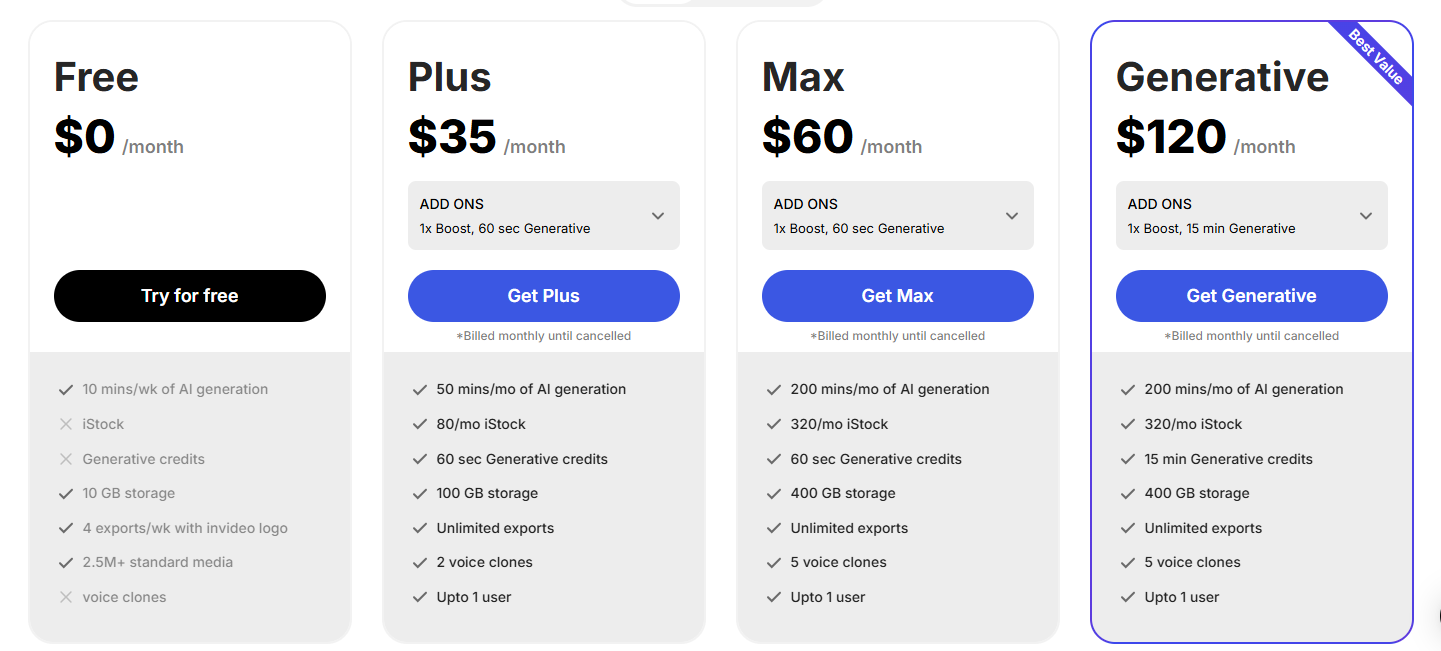Screen dimensions: 1441x651
Task: Click the Plus plan title
Action: click(450, 77)
